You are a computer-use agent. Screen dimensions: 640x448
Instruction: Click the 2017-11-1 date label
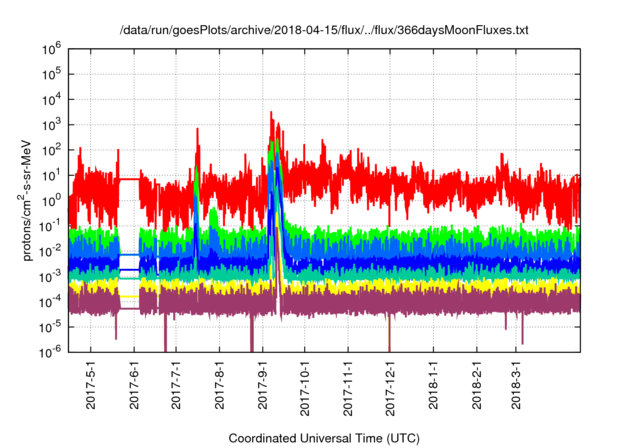point(348,389)
